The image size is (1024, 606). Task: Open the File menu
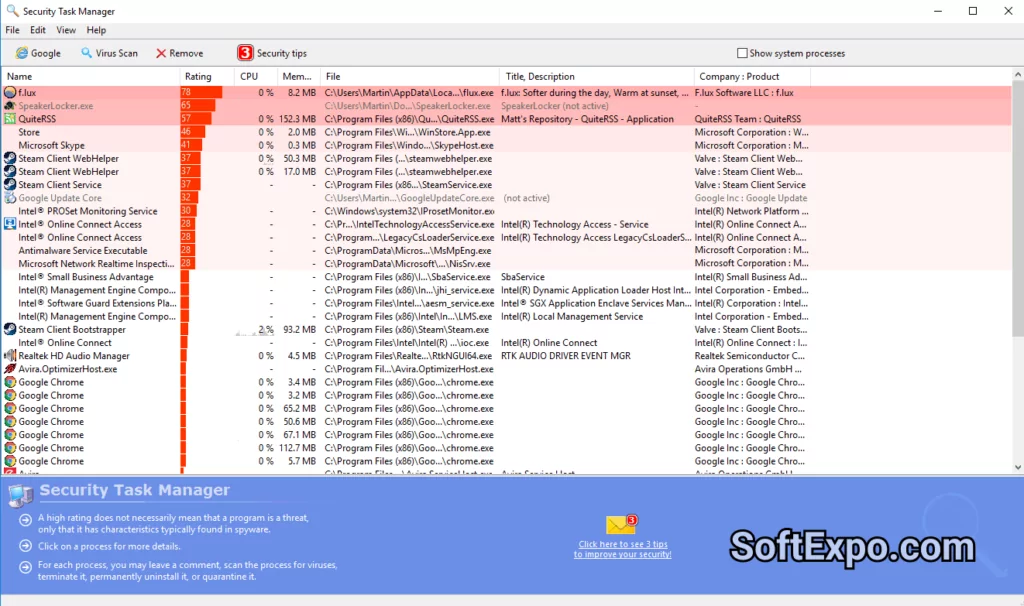tap(12, 29)
